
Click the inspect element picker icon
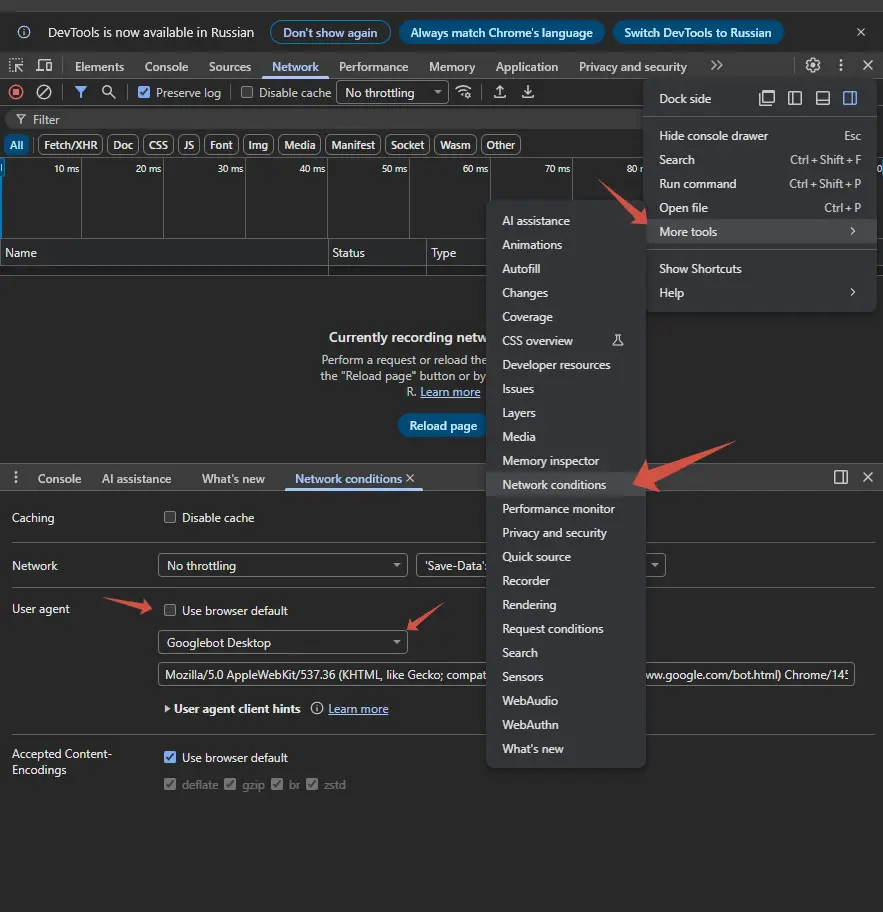(x=16, y=66)
